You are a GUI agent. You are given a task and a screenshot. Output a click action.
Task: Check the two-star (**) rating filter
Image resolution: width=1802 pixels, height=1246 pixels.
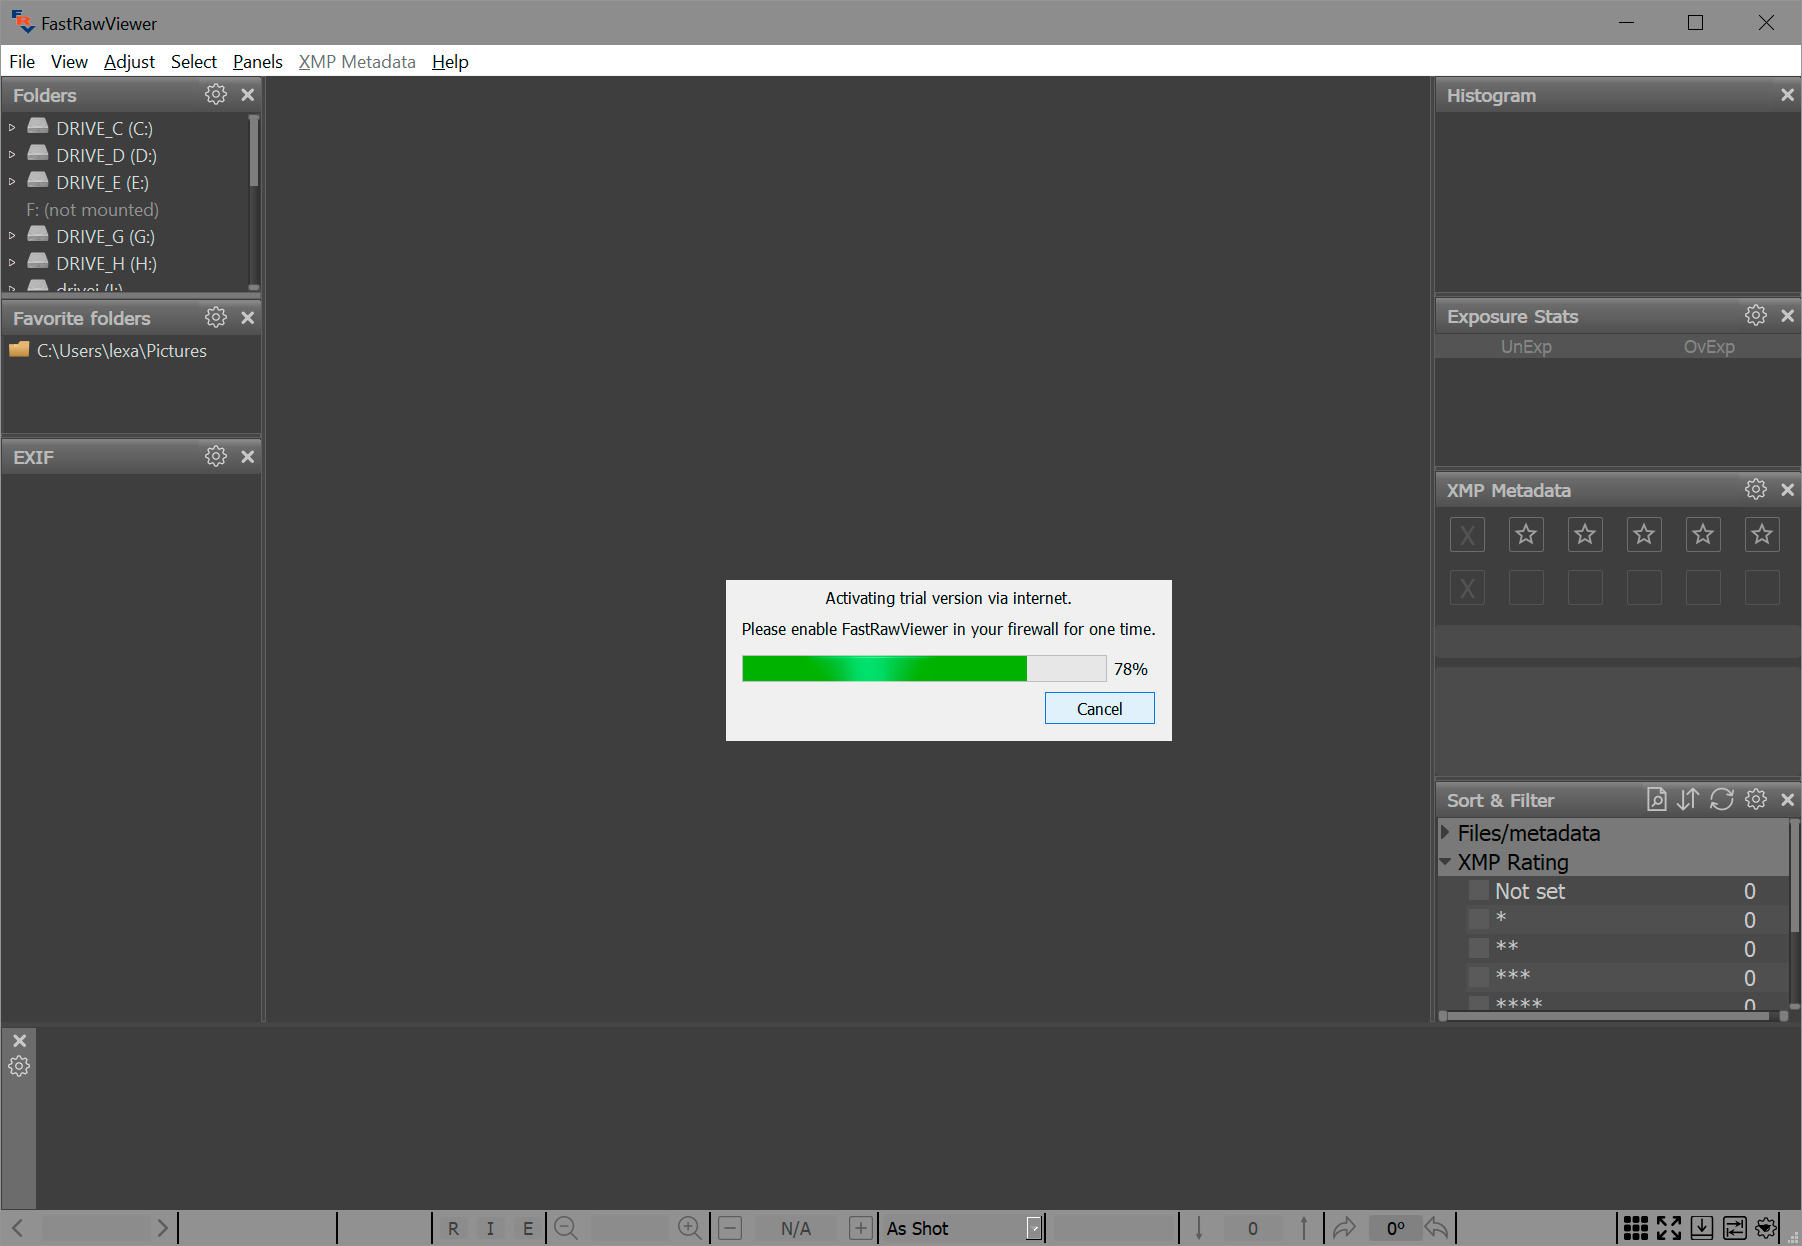(x=1479, y=948)
